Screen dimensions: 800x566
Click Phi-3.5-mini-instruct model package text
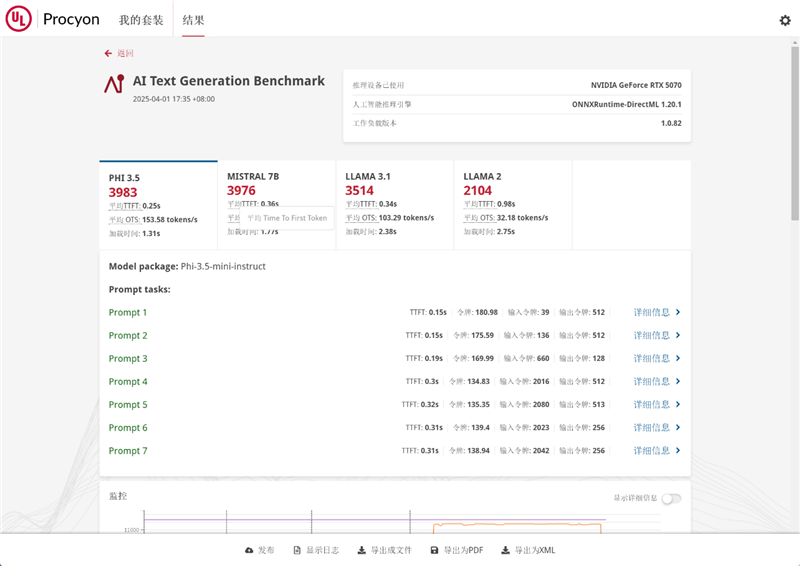point(223,266)
